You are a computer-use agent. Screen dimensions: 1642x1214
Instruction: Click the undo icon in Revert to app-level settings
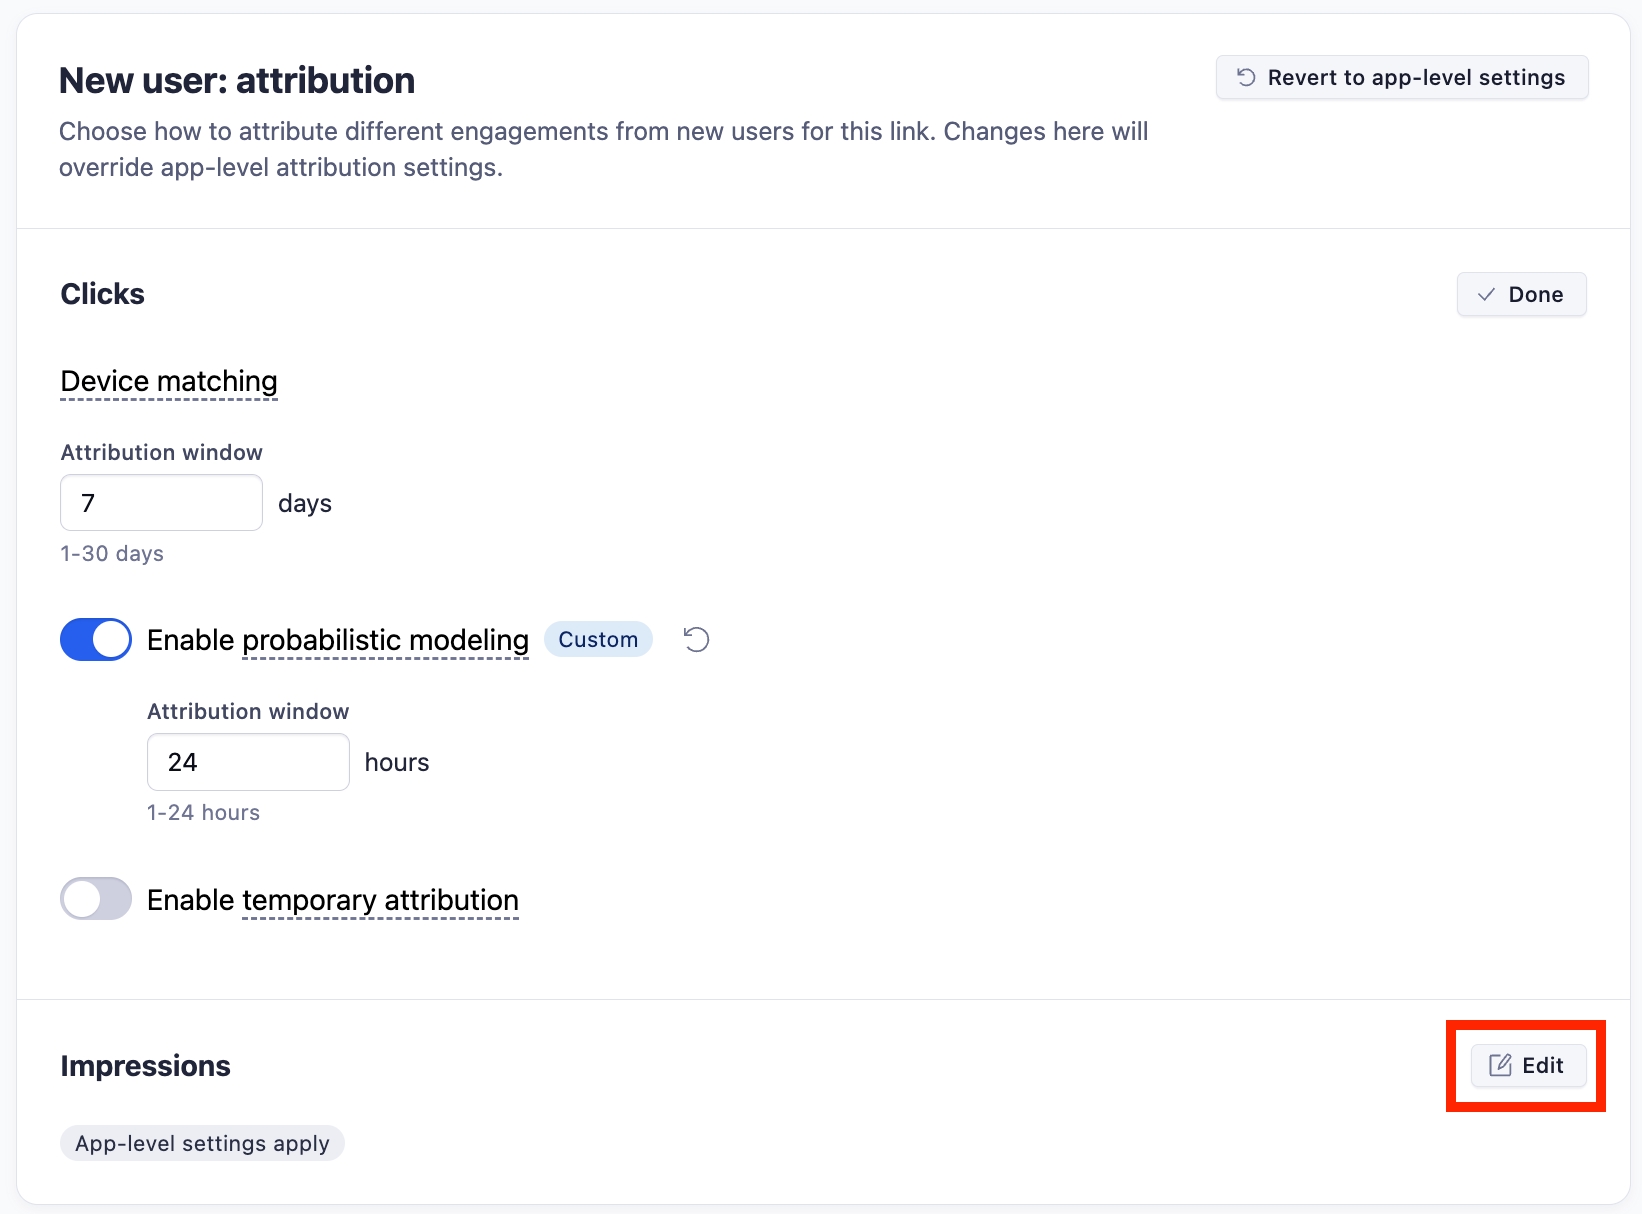click(1246, 77)
